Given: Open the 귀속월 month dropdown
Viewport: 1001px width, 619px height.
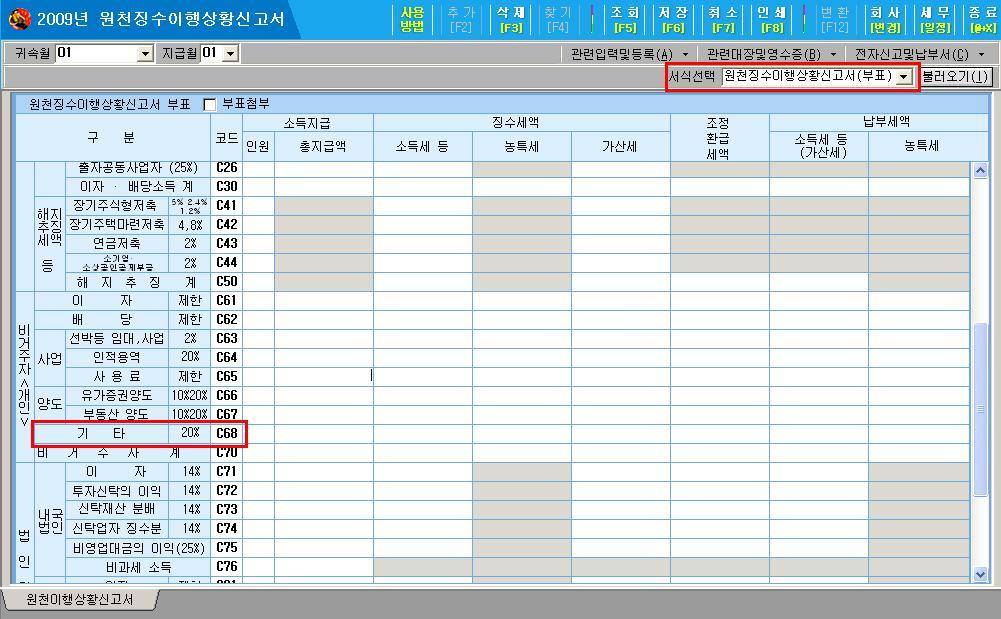Looking at the screenshot, I should point(145,54).
